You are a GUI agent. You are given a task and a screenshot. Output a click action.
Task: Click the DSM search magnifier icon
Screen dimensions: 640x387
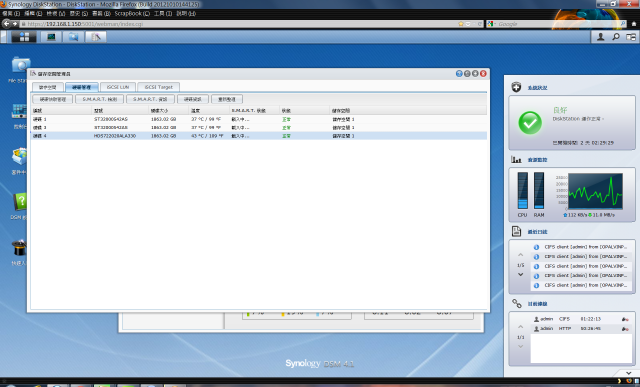(616, 37)
